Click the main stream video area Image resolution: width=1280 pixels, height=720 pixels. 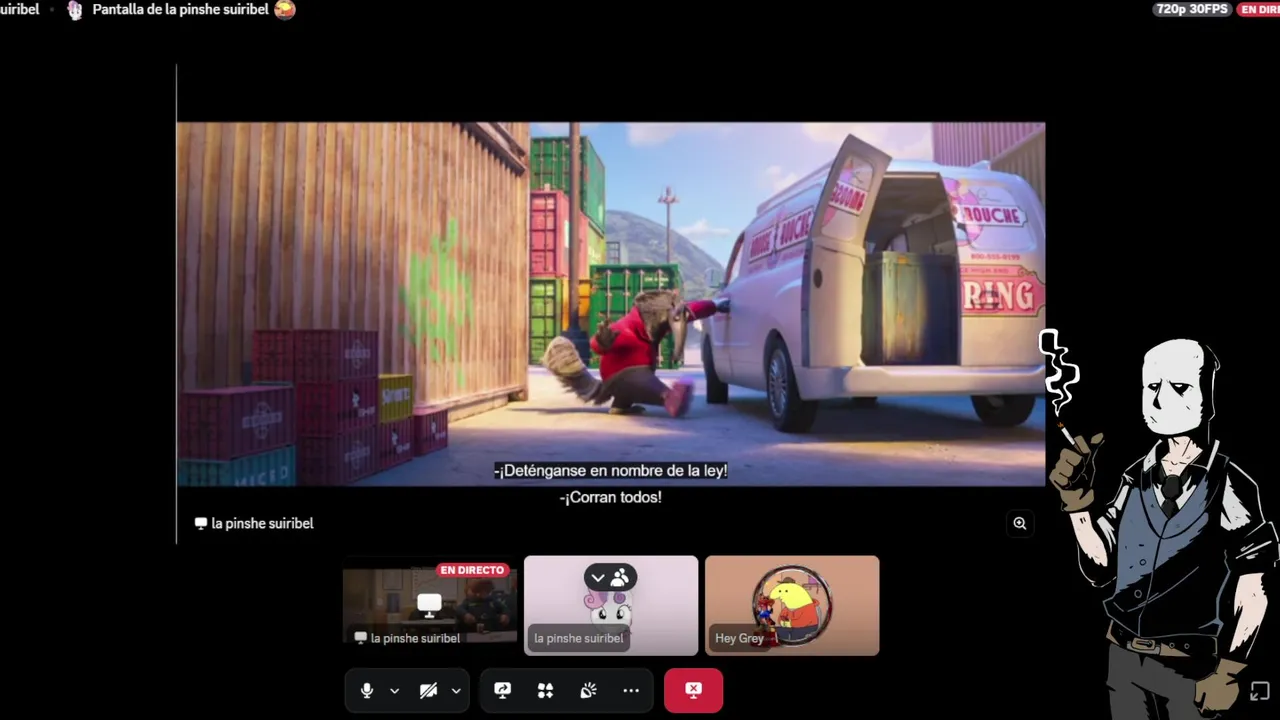point(611,304)
